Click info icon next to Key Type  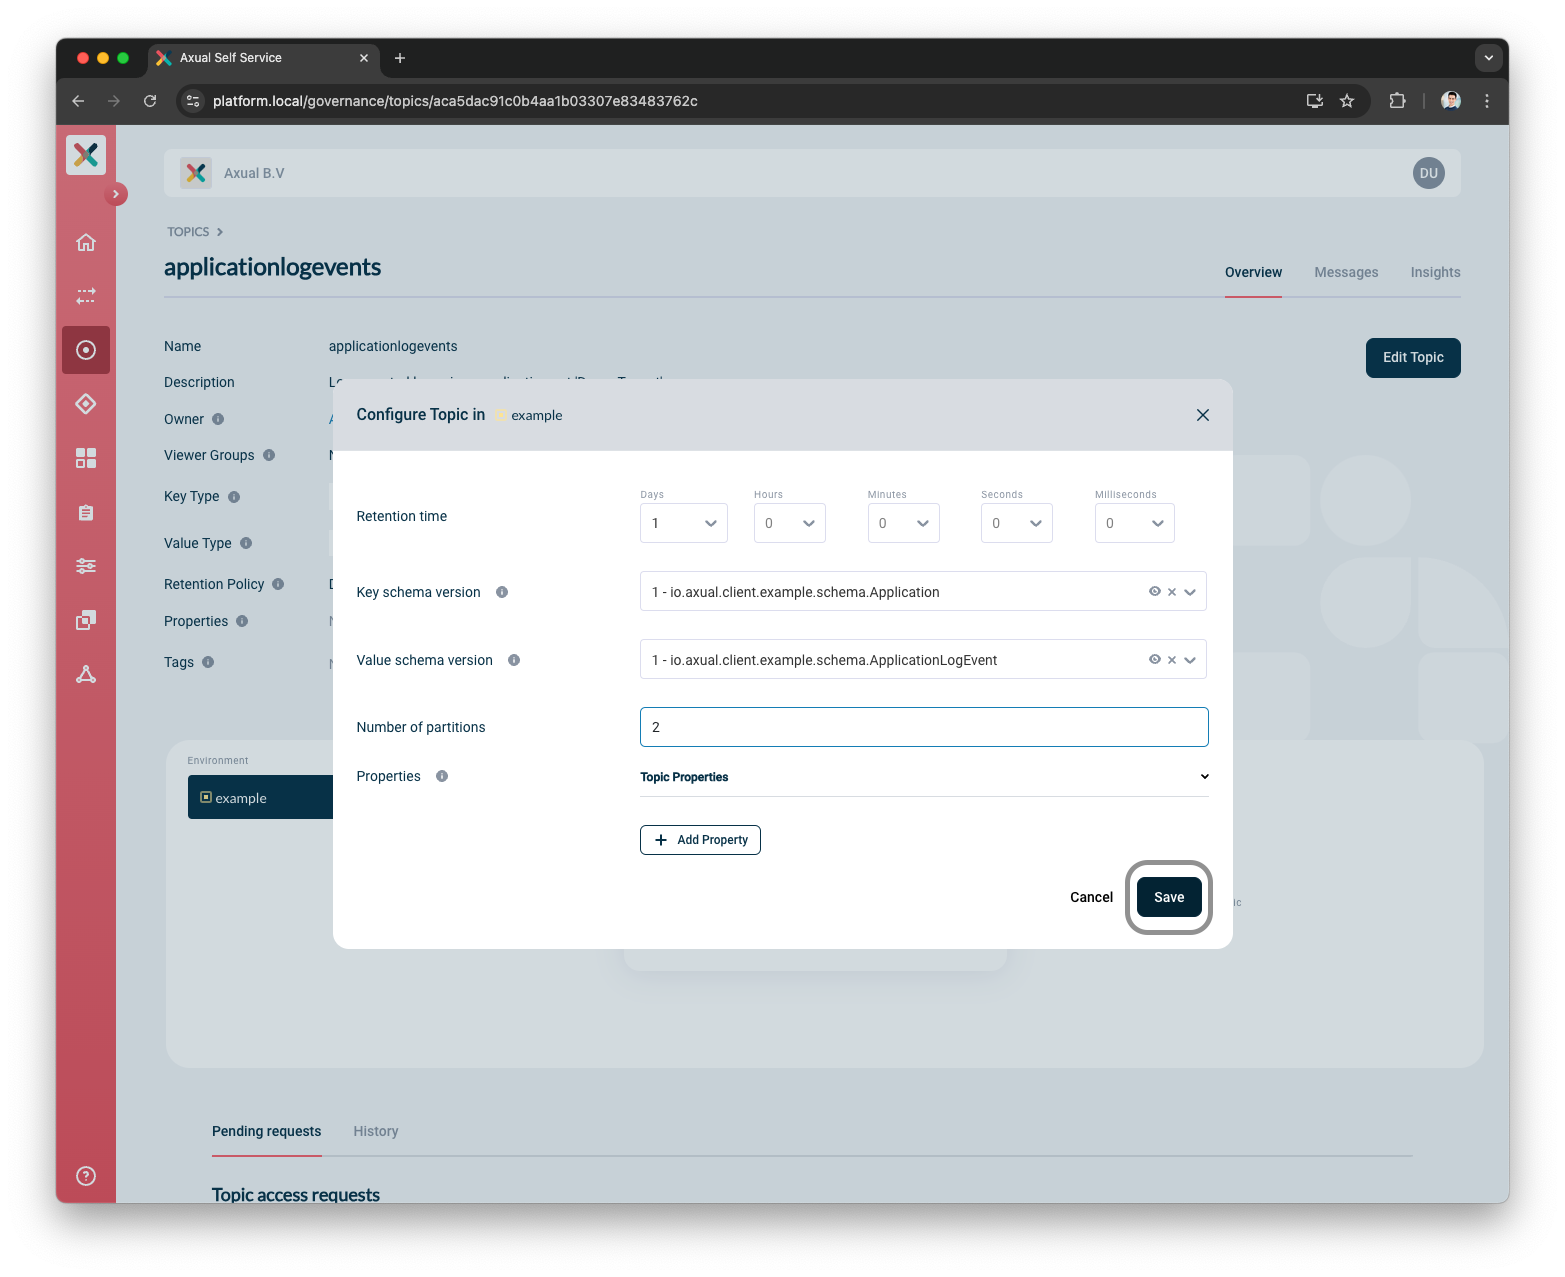click(x=234, y=497)
